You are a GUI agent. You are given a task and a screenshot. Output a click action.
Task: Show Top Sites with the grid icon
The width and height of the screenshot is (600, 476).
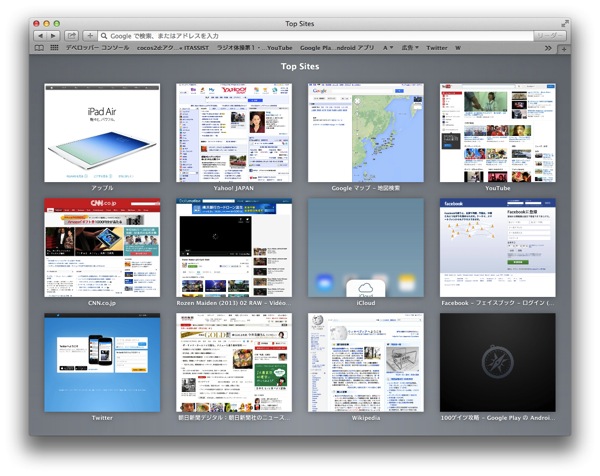pyautogui.click(x=54, y=48)
